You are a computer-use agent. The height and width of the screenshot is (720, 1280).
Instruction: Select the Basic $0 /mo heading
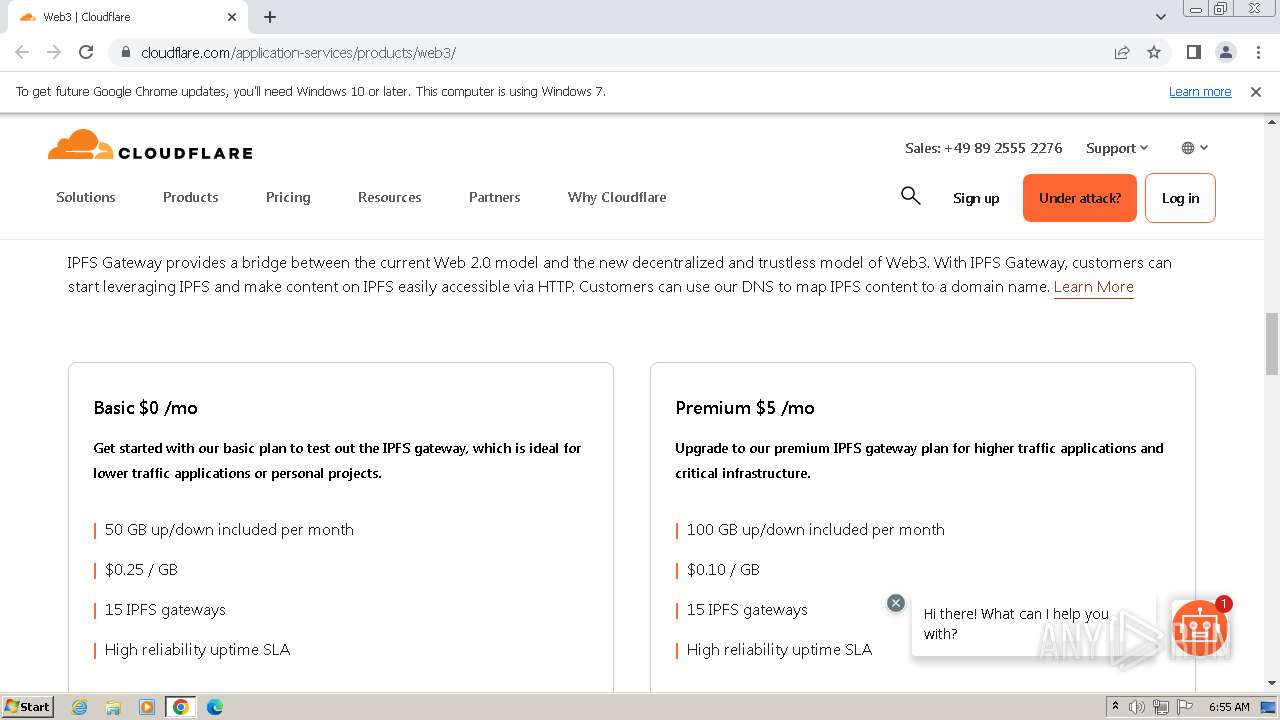146,408
